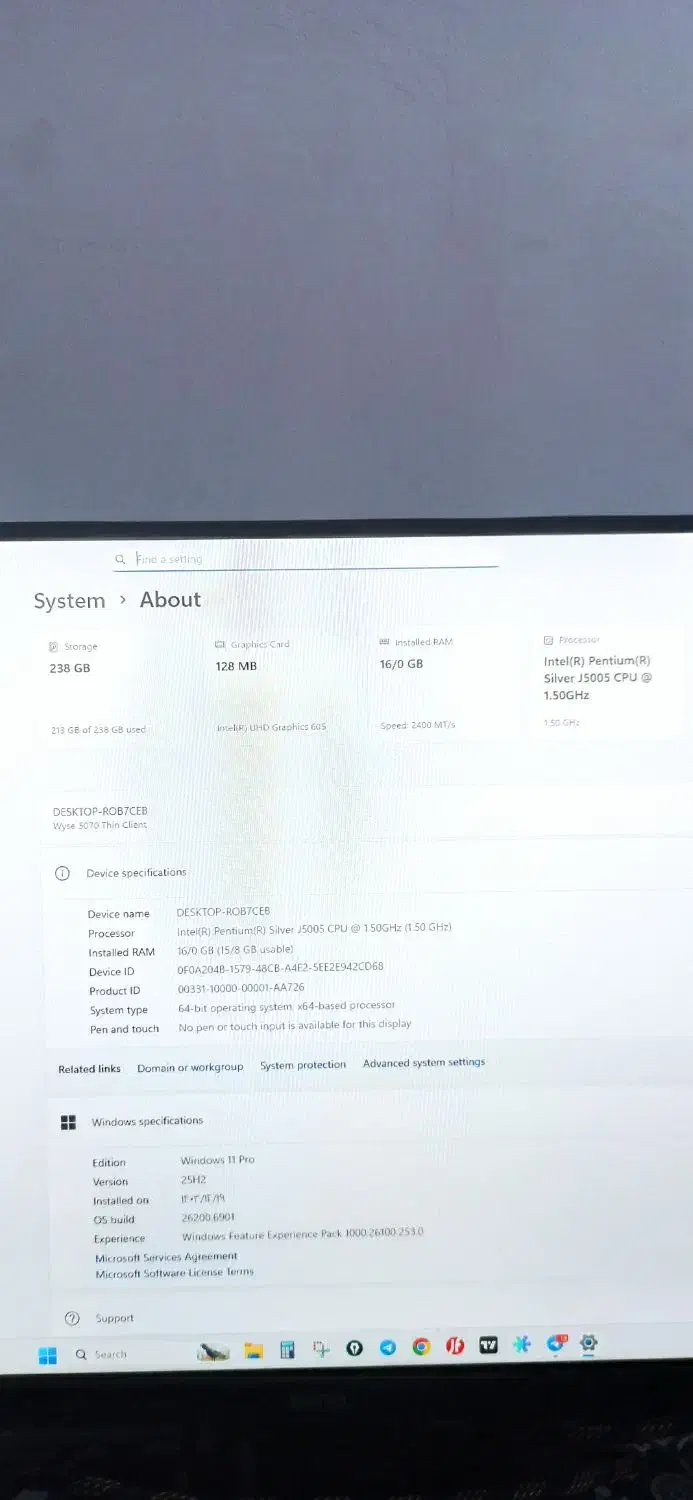Select the Pentium Silver J5005 processor card

[607, 682]
